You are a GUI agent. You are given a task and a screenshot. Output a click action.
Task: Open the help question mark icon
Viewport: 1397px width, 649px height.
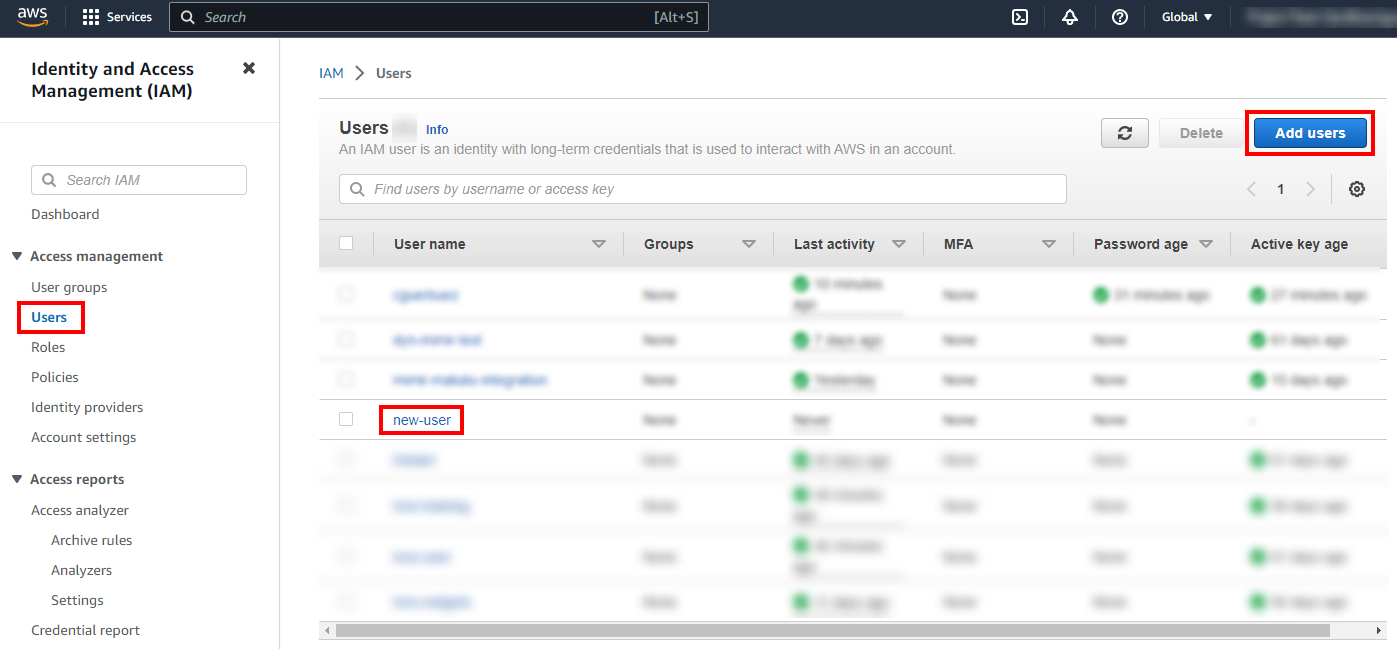click(x=1120, y=17)
